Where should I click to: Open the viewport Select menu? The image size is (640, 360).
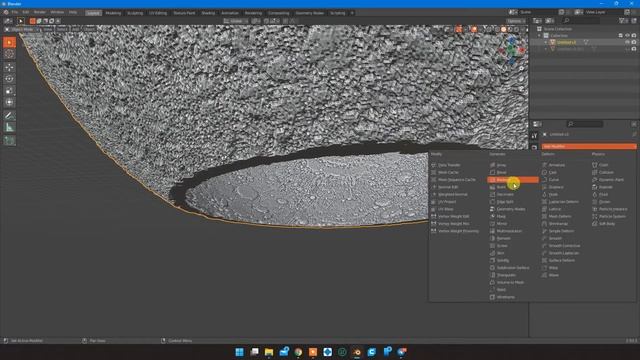tap(62, 29)
